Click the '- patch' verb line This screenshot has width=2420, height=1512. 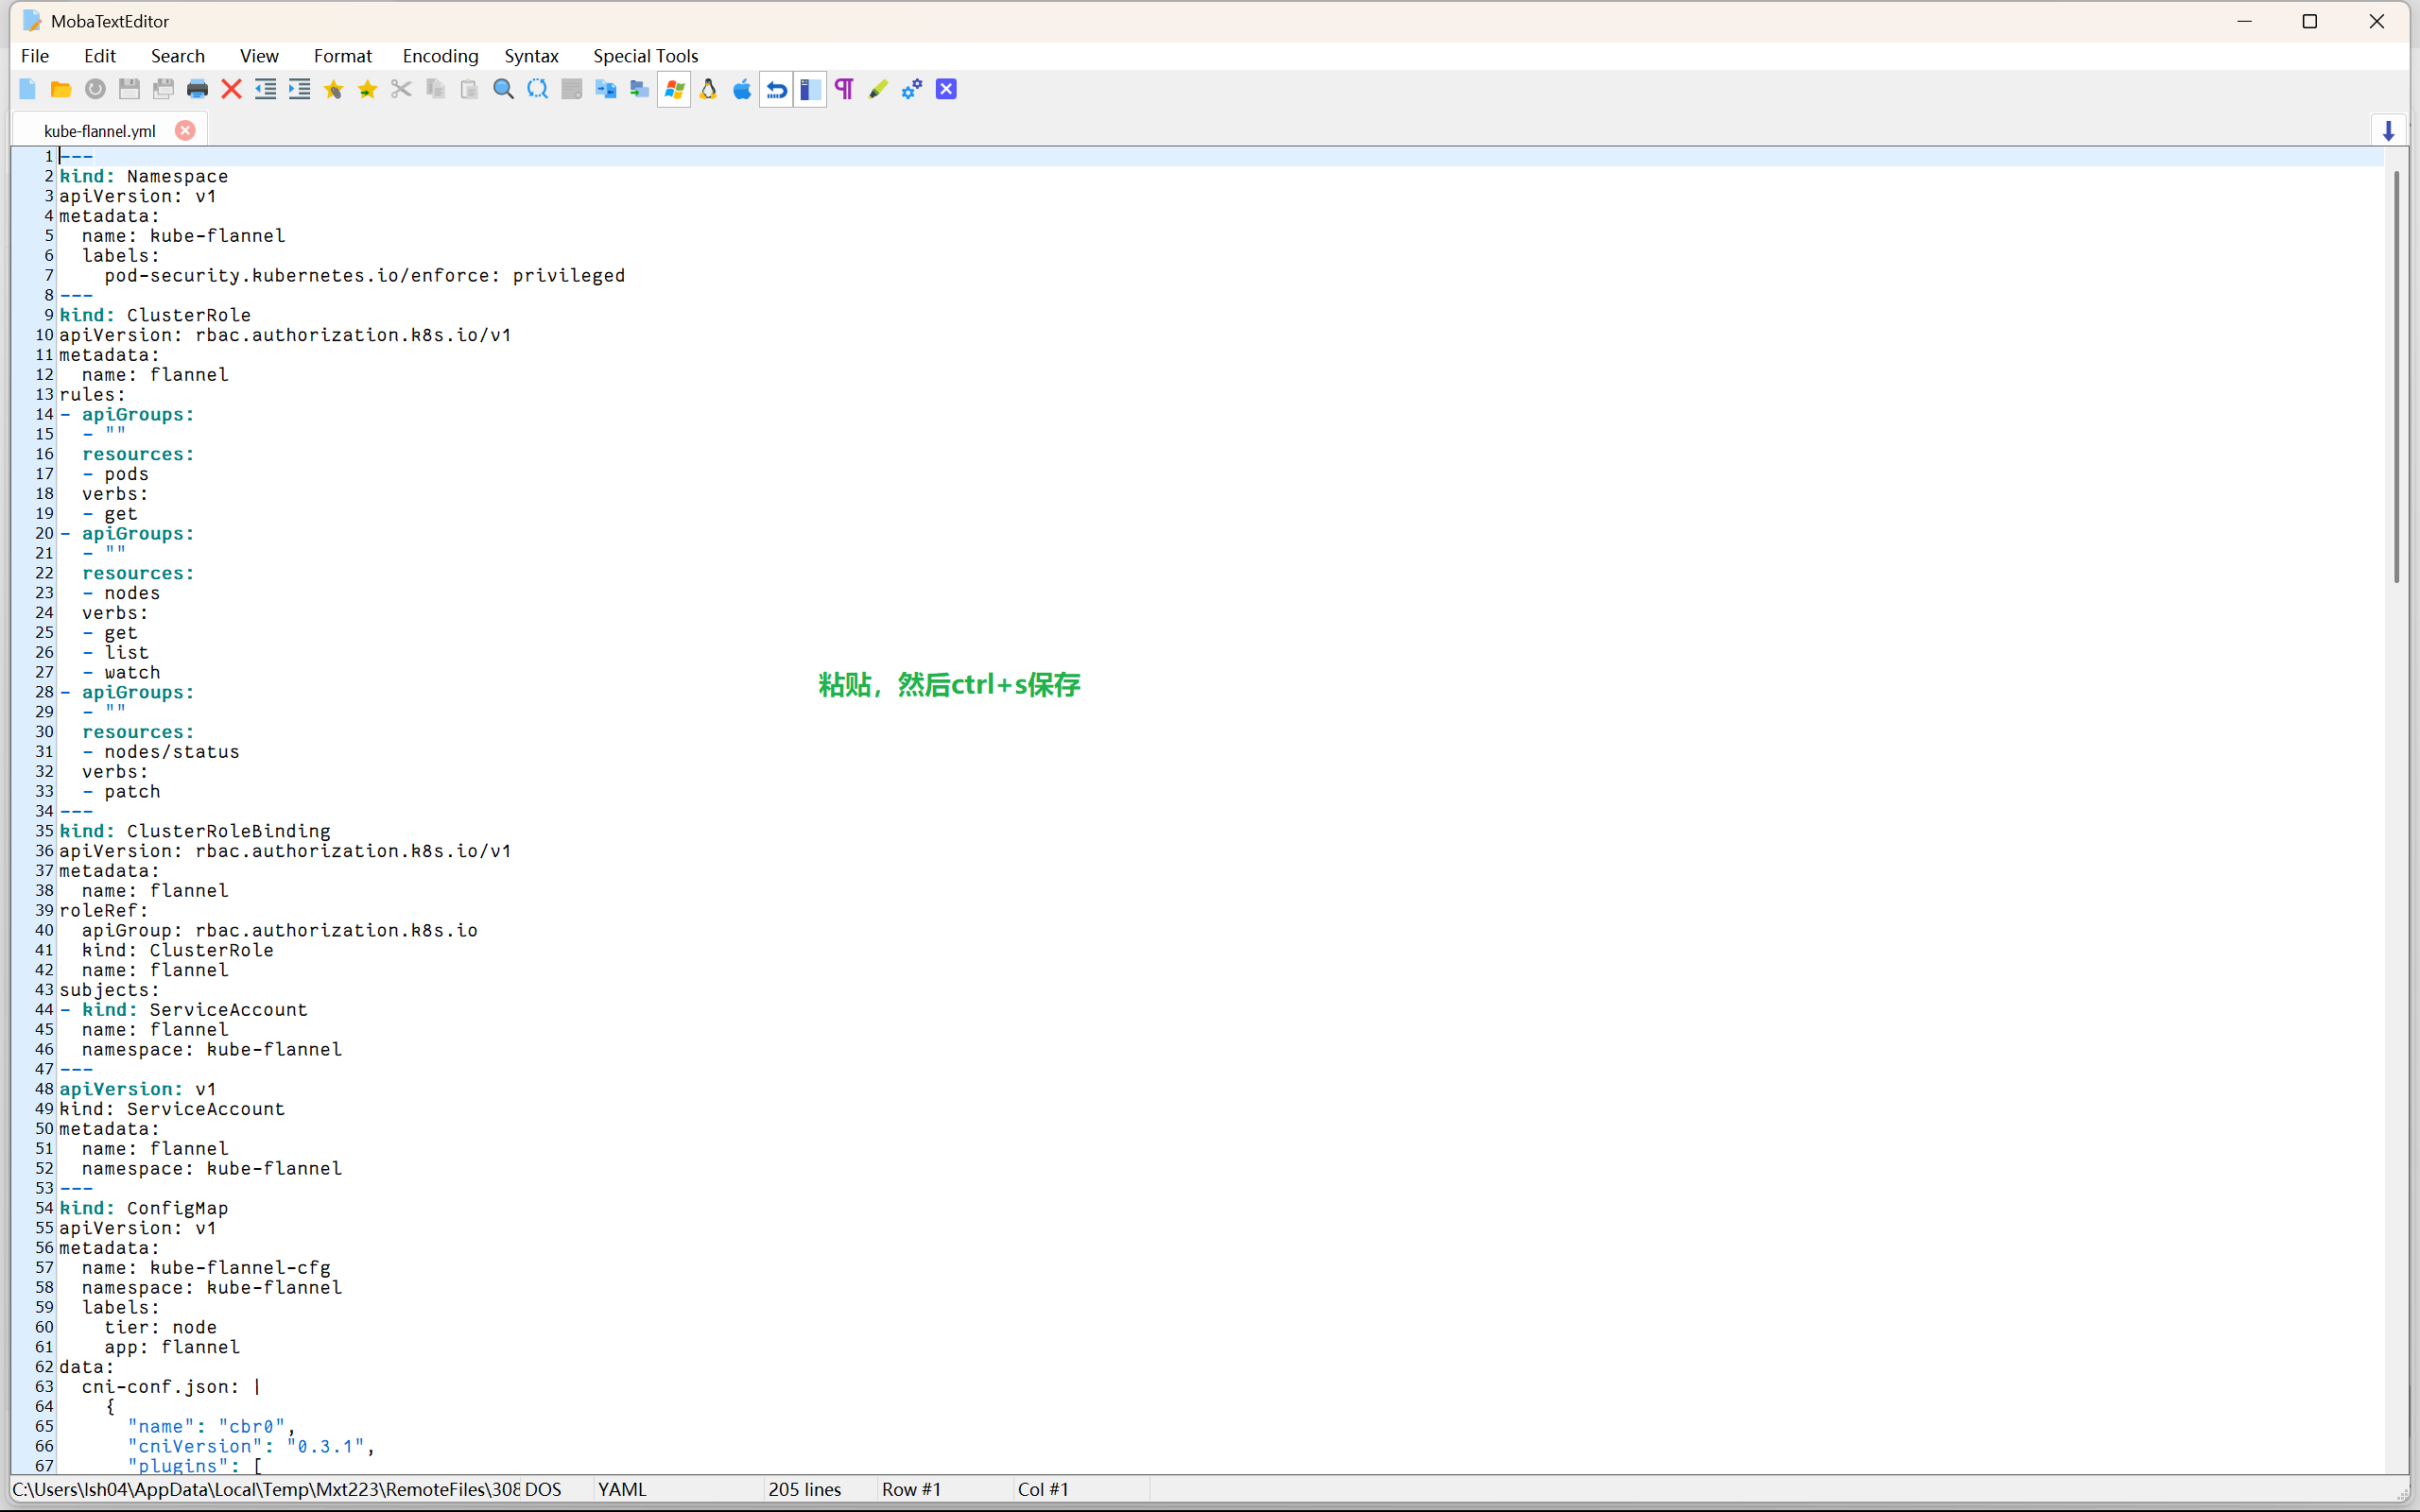pos(121,792)
